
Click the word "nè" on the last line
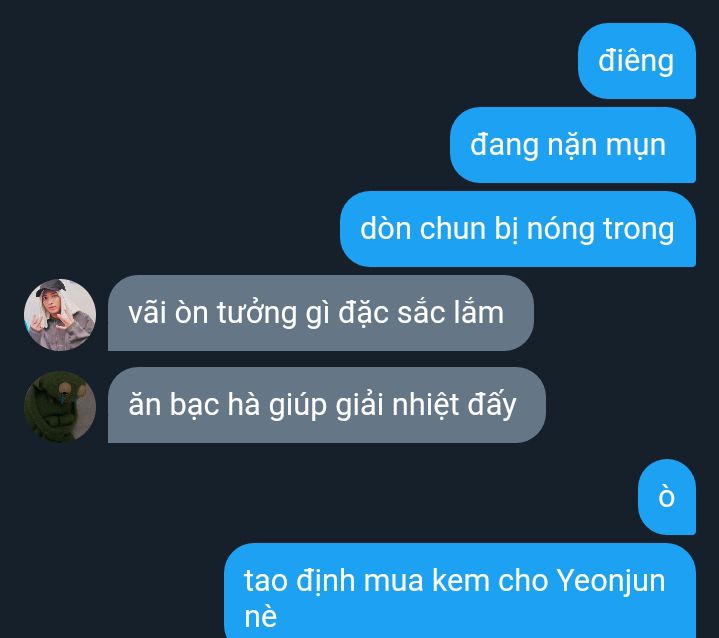coord(260,617)
